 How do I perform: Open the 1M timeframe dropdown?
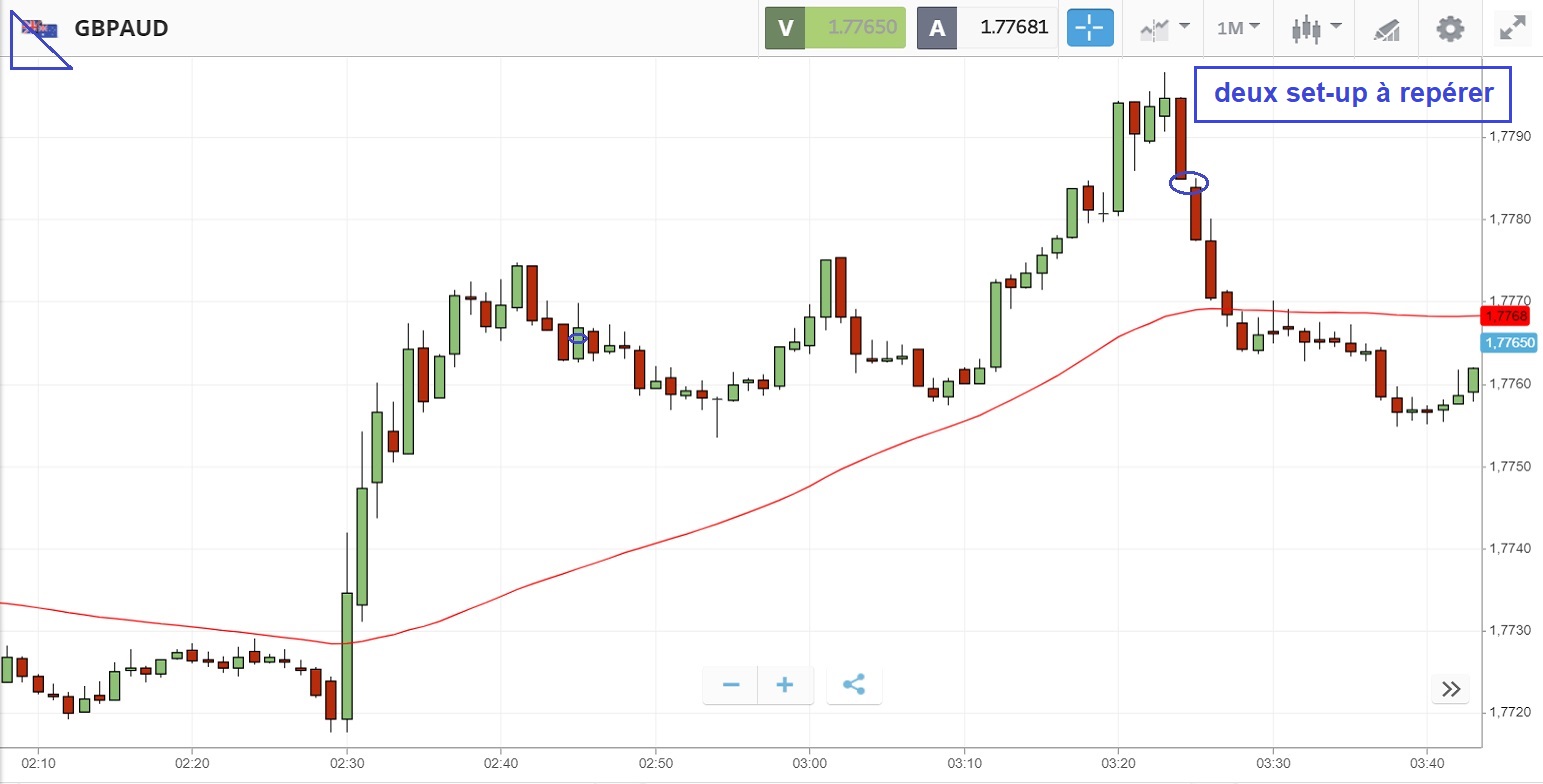(x=1237, y=28)
